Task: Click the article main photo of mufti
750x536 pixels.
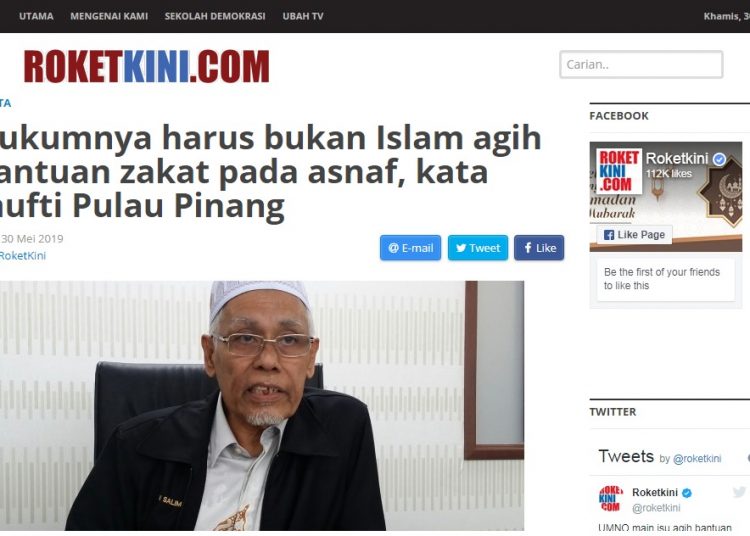Action: click(262, 405)
